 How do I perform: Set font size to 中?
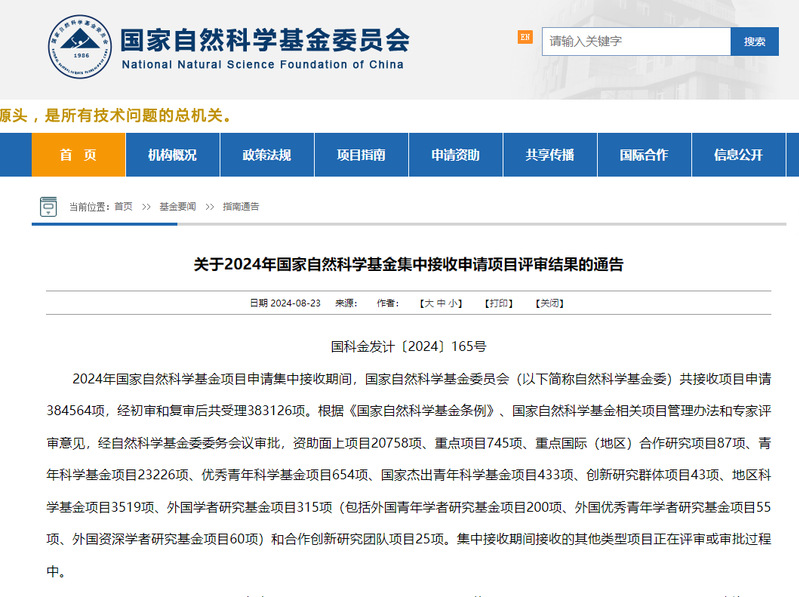point(441,303)
